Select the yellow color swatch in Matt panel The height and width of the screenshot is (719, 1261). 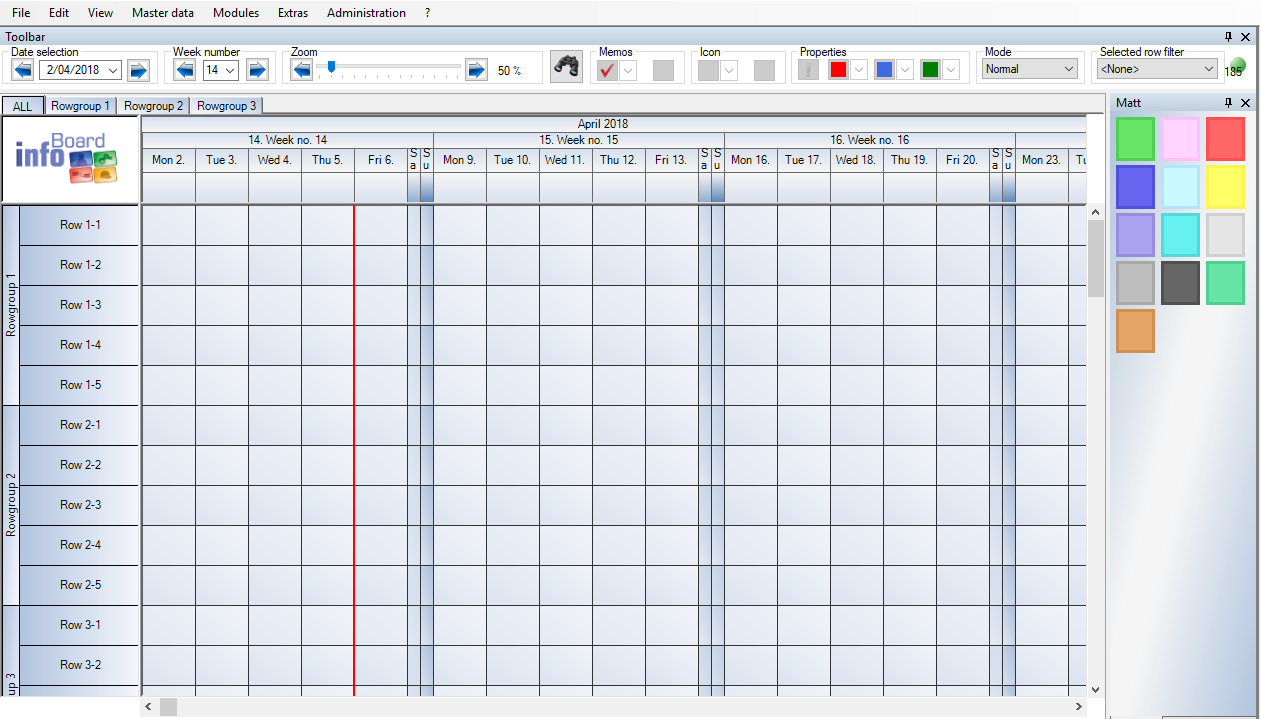1225,187
